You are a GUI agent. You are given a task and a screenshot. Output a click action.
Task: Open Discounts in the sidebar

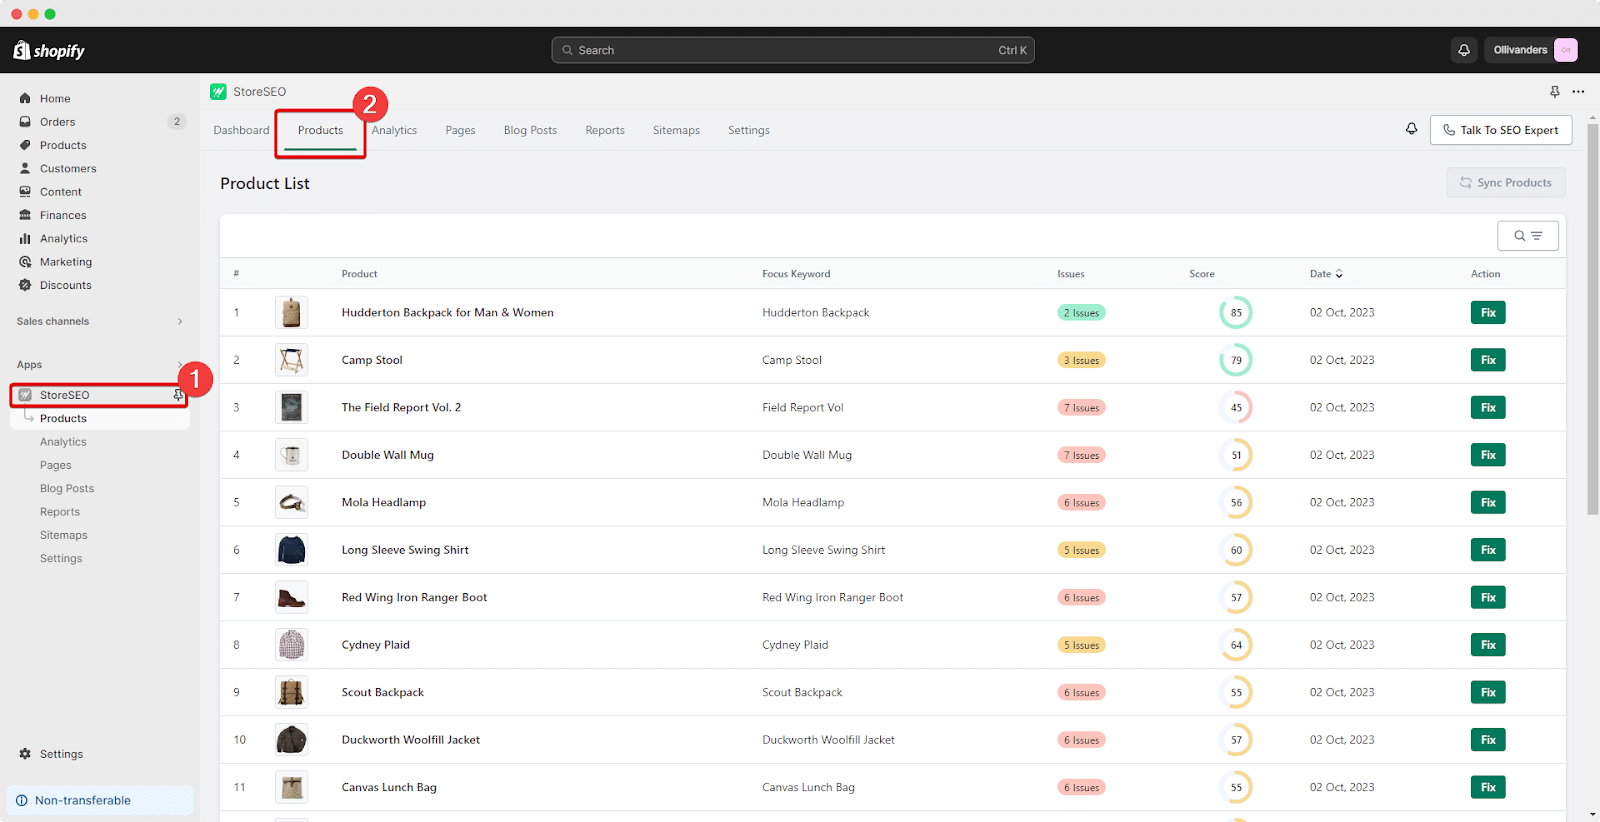[66, 285]
